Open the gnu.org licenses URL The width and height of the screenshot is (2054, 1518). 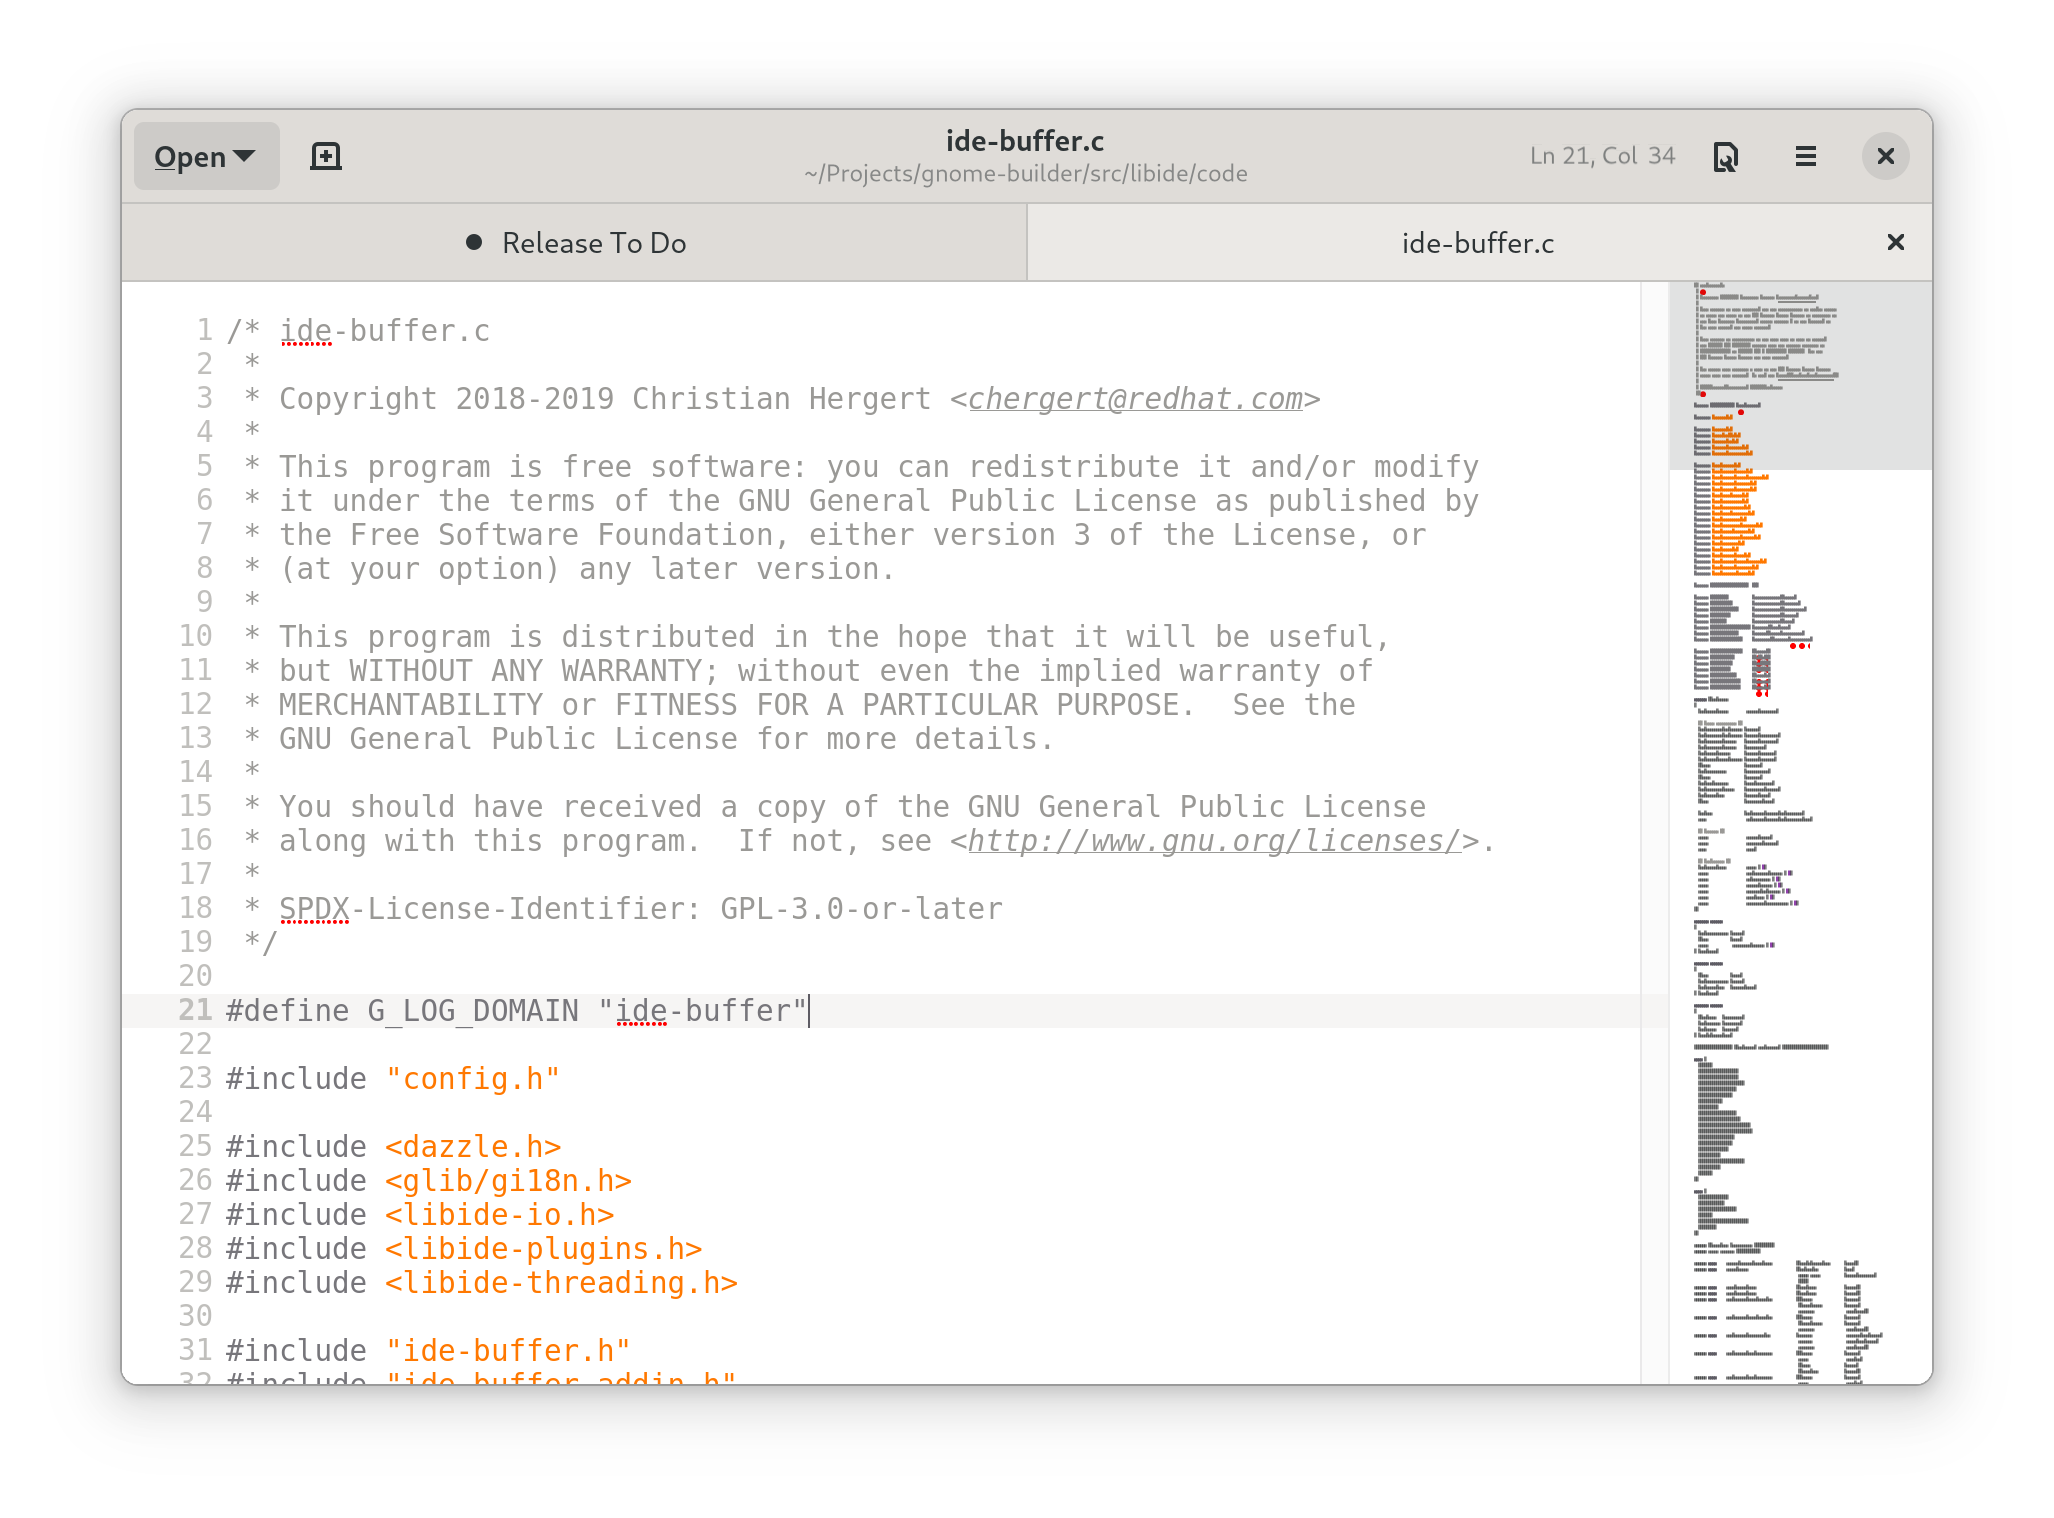pos(1214,841)
